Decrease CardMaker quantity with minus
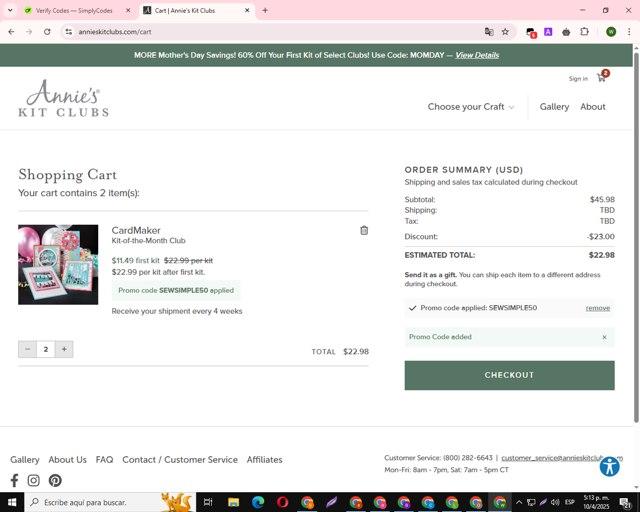Viewport: 640px width, 512px height. pyautogui.click(x=27, y=349)
